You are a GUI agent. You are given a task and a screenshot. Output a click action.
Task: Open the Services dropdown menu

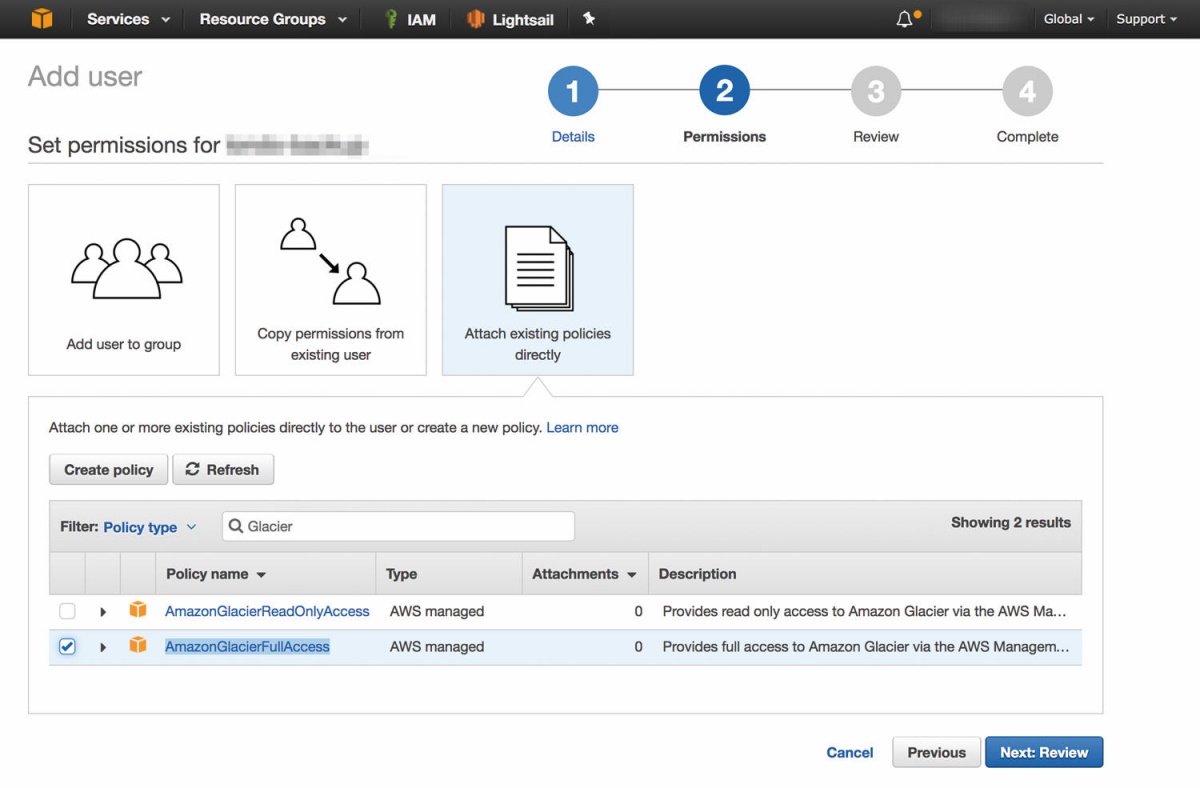coord(128,19)
